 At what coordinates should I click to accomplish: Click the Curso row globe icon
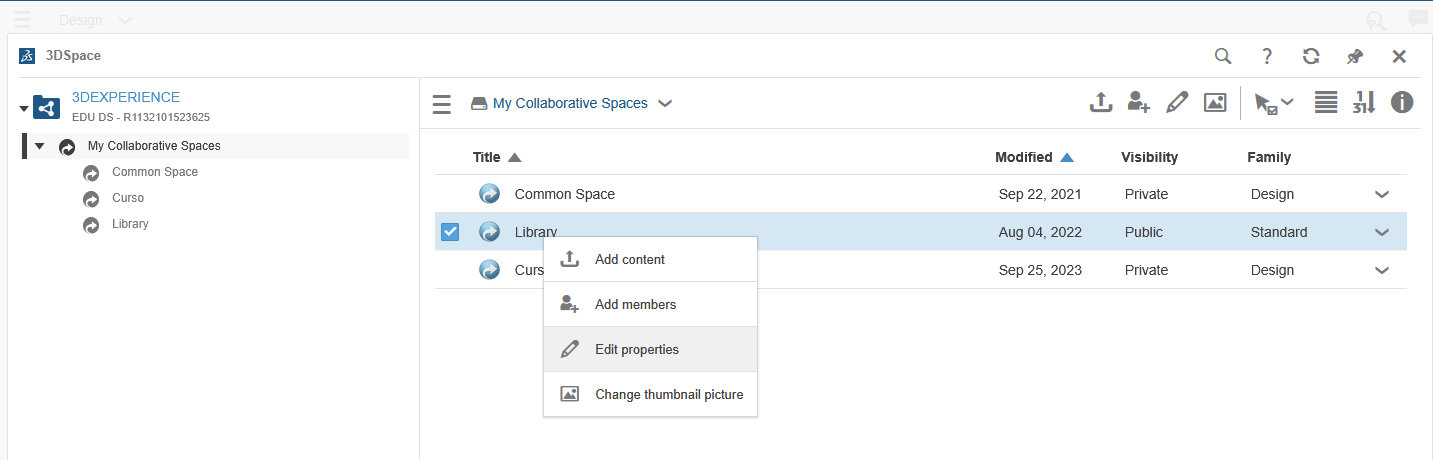(490, 270)
